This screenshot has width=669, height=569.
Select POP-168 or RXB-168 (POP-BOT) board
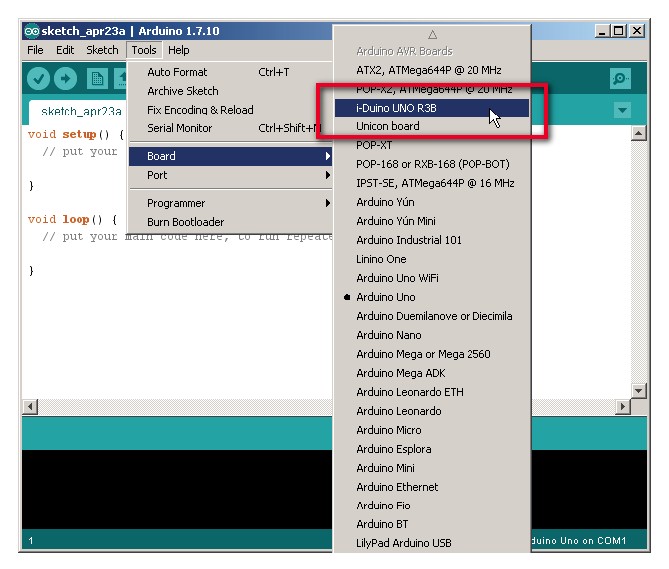(x=432, y=164)
